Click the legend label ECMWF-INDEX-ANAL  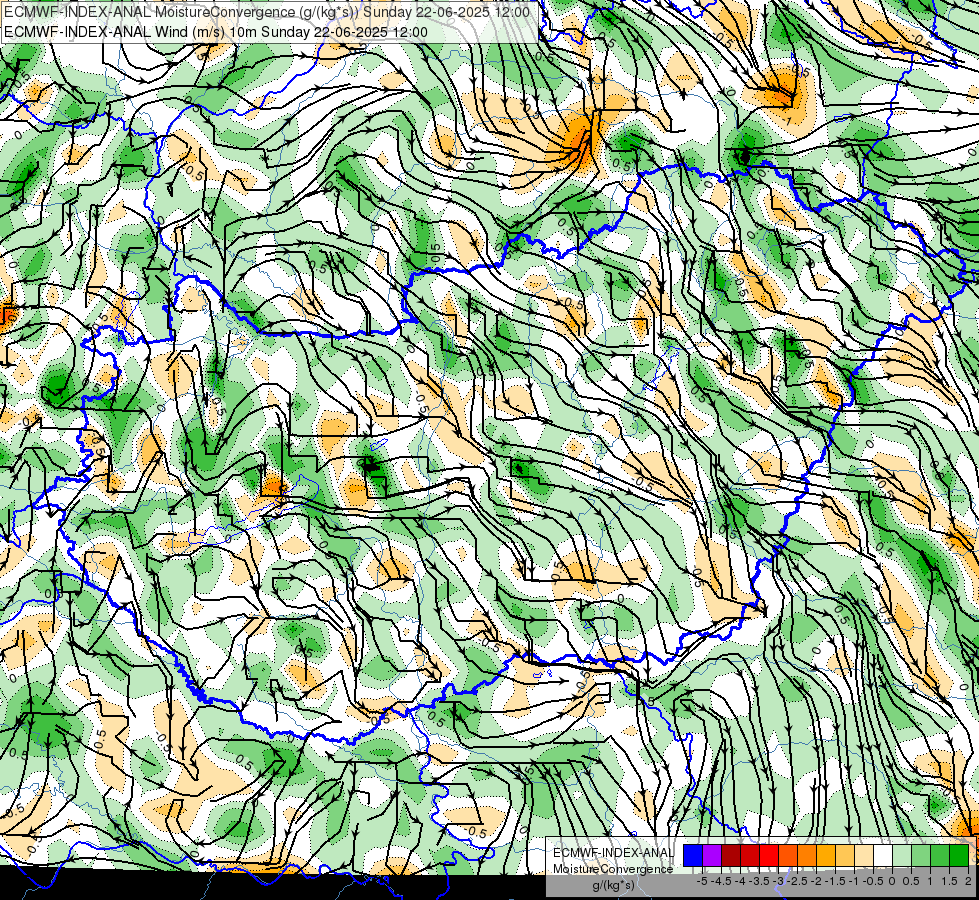(613, 853)
